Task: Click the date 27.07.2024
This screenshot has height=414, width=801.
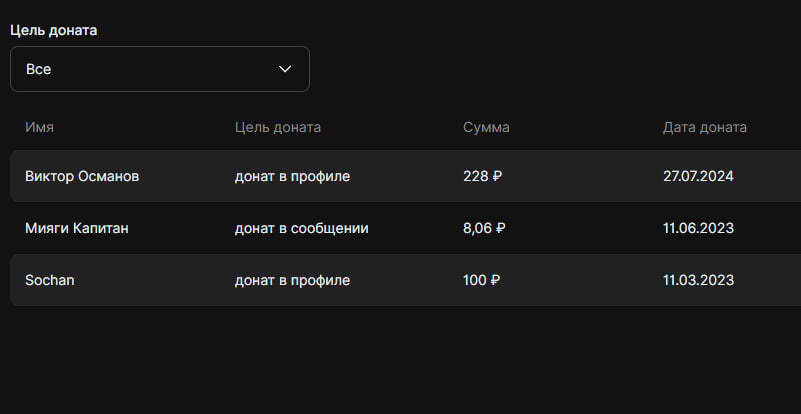Action: pyautogui.click(x=698, y=176)
